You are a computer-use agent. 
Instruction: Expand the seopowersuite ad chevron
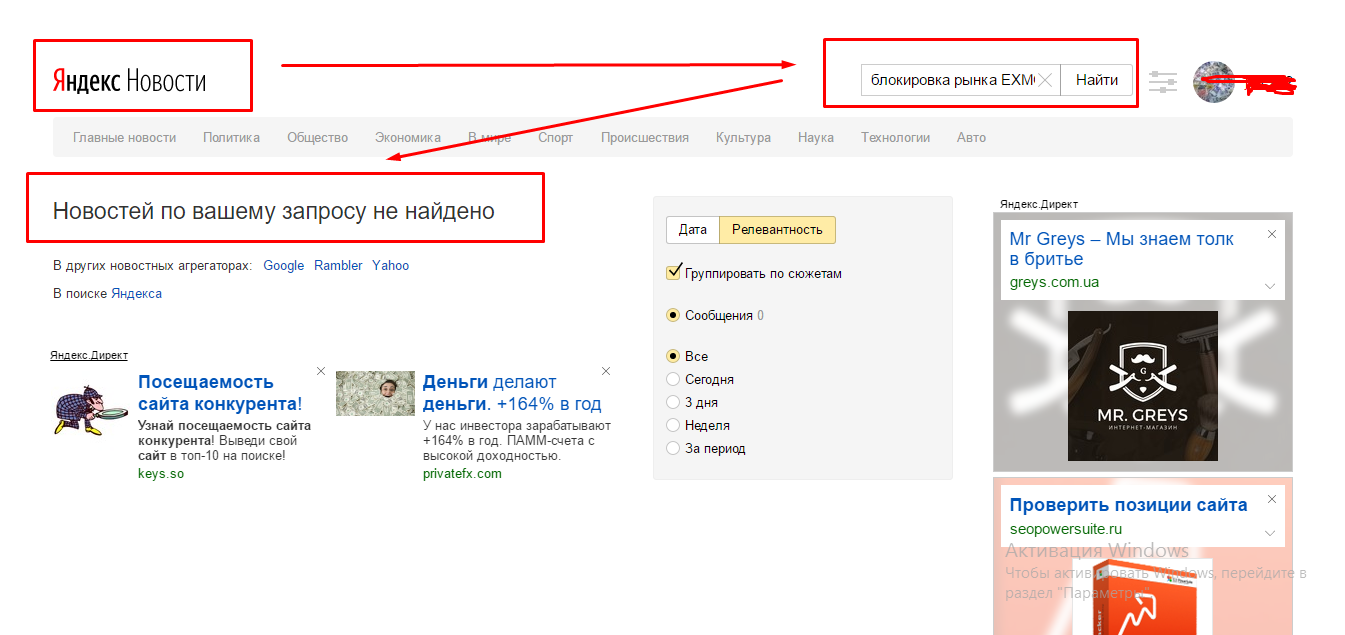click(1270, 533)
